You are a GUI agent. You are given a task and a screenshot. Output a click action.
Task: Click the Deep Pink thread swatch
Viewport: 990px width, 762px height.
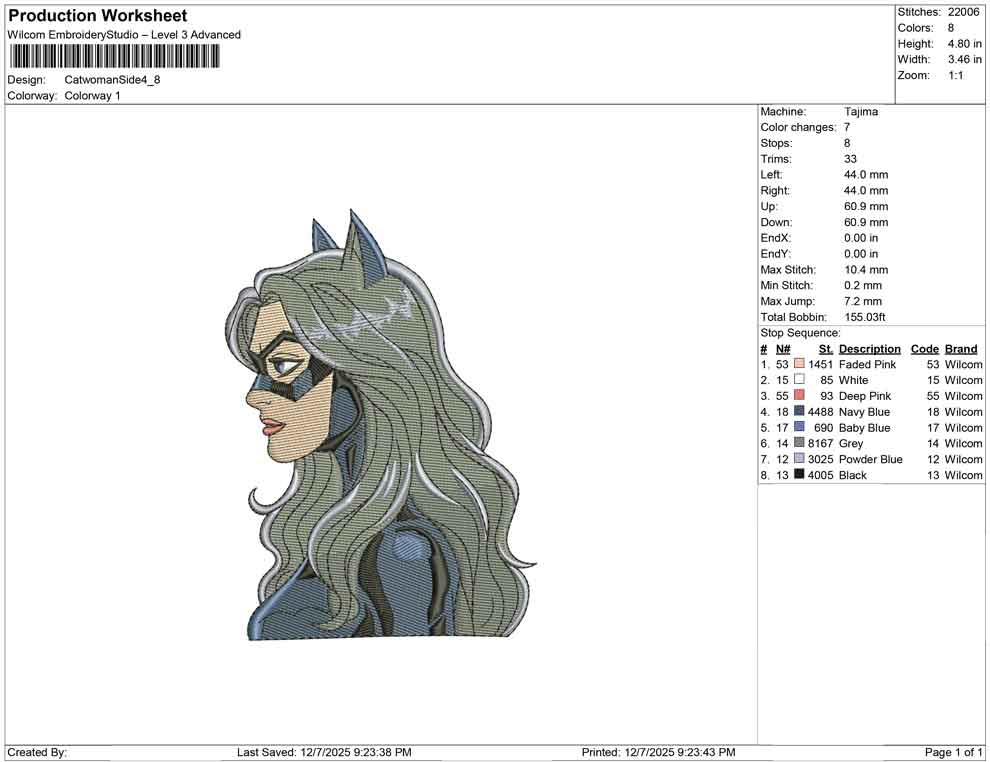(798, 396)
